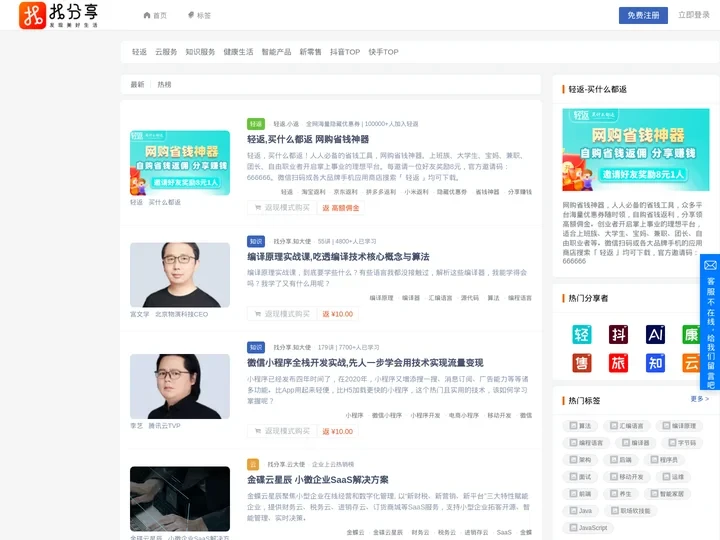
Task: Select the 职场软技能 hot tag
Action: 630,511
